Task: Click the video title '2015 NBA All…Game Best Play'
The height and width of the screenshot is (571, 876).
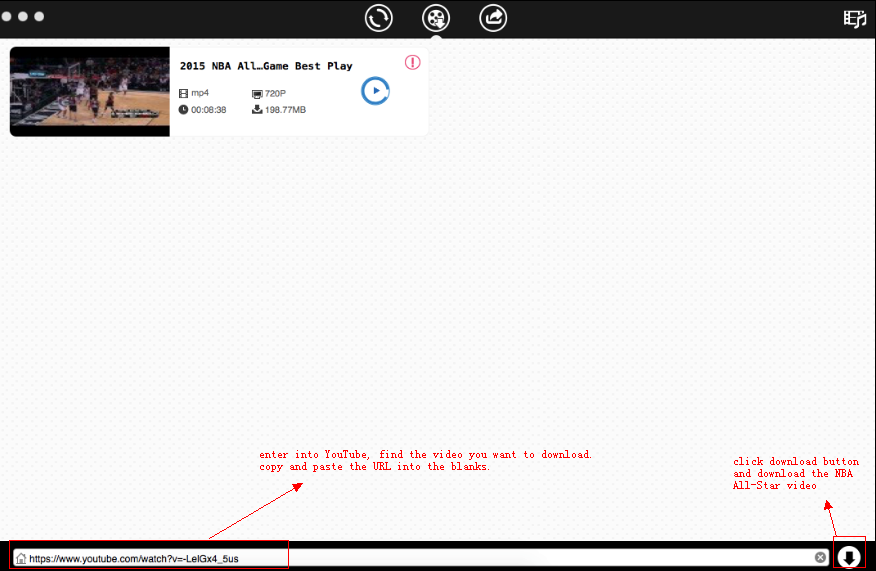Action: pyautogui.click(x=266, y=66)
